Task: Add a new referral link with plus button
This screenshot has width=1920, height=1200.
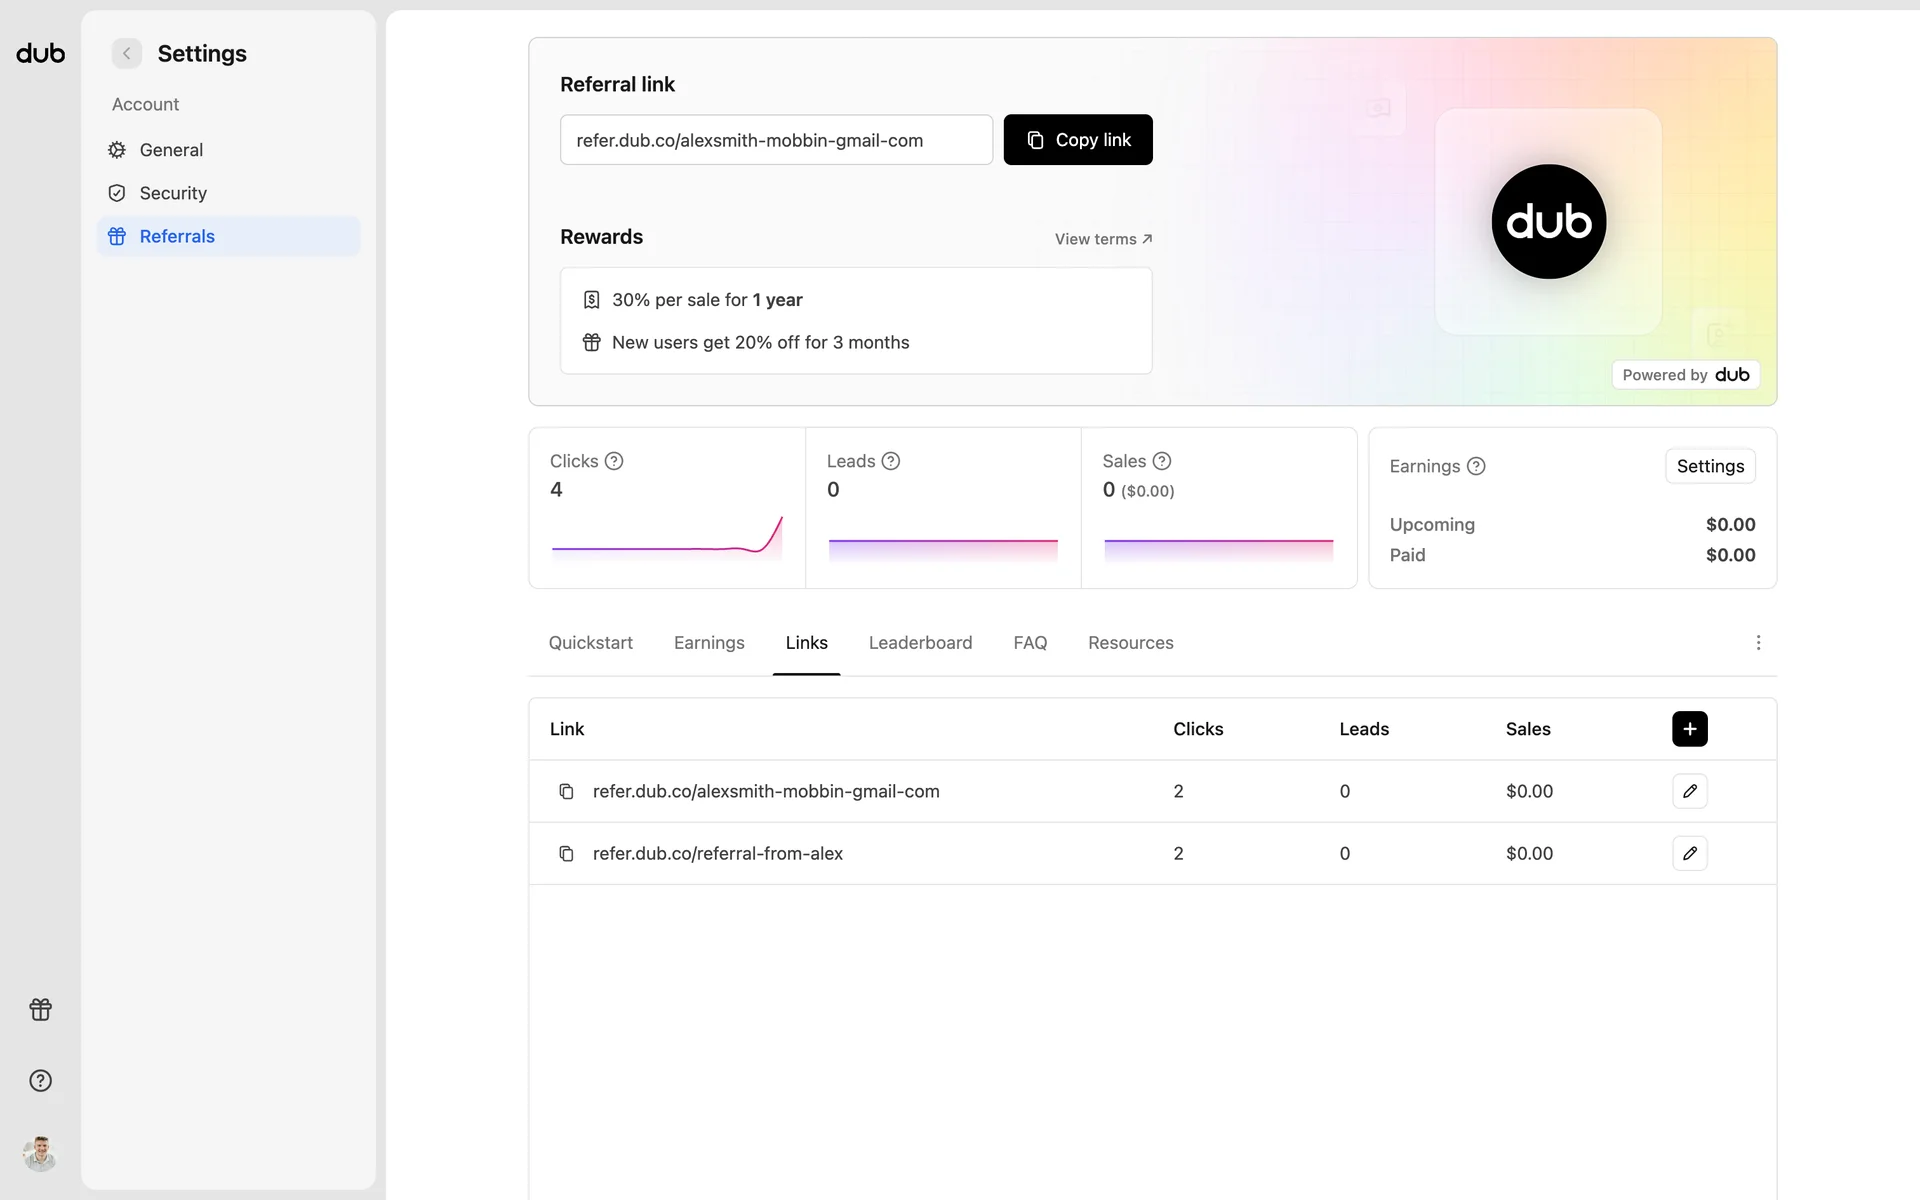Action: click(1689, 729)
